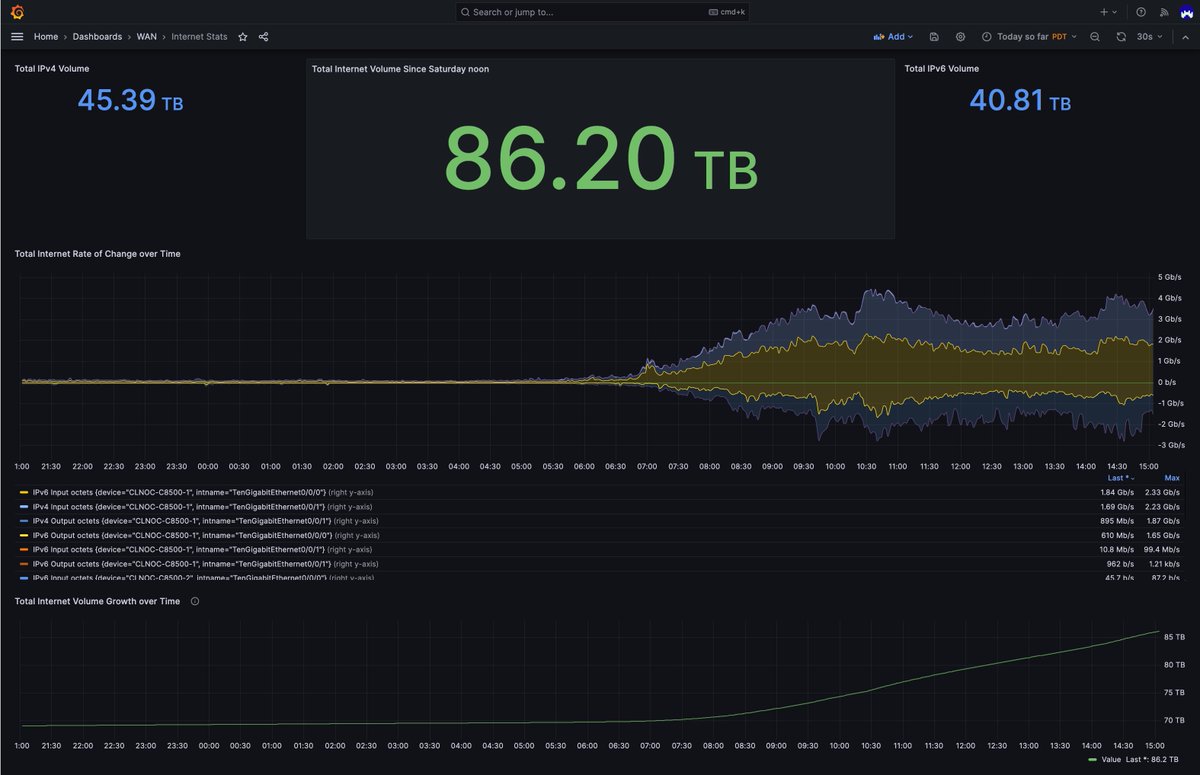Sort legend by Max column header
The image size is (1200, 775).
tap(1172, 478)
